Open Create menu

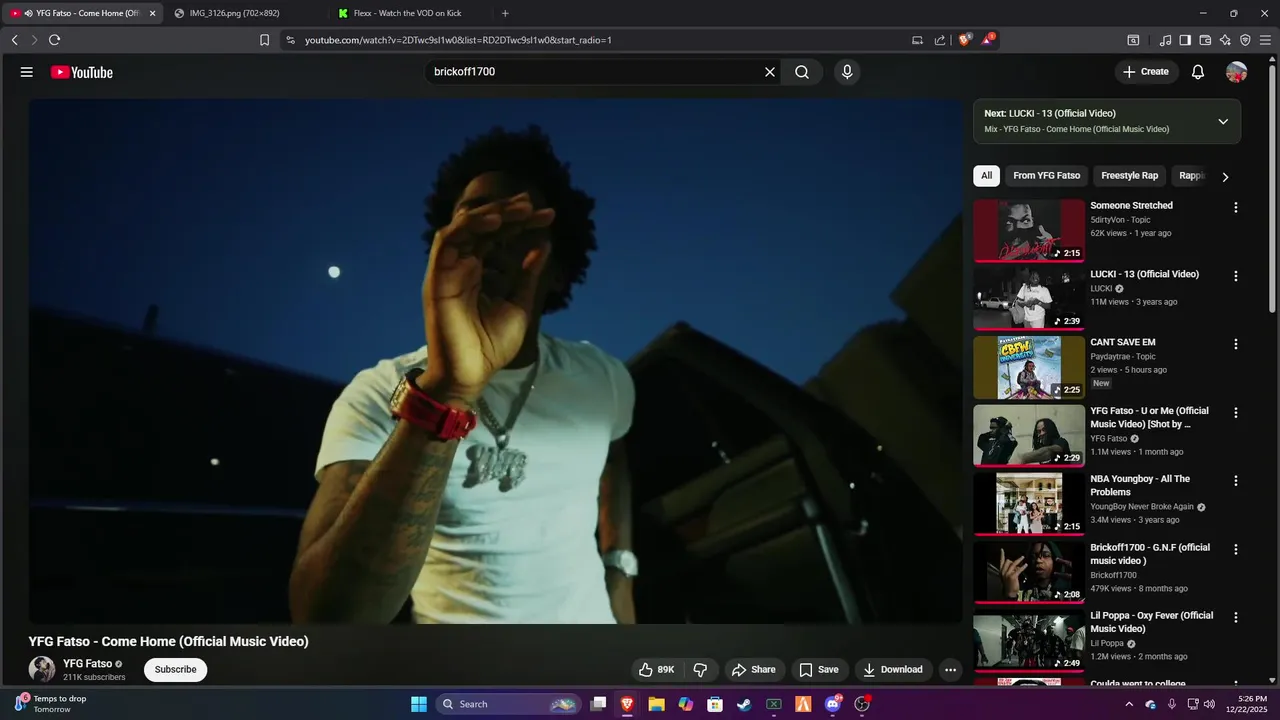pos(1146,72)
